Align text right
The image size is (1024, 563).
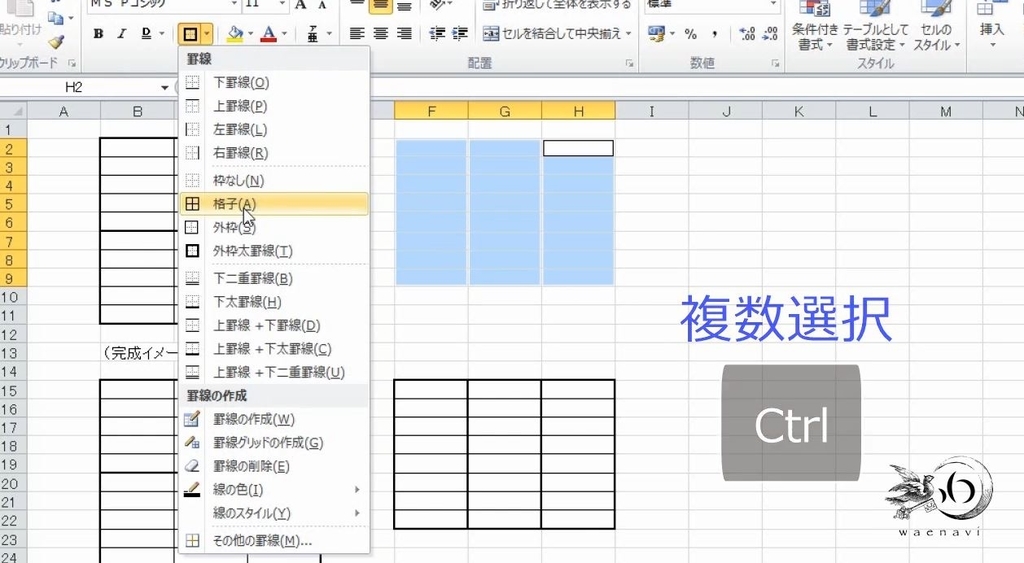(x=404, y=33)
